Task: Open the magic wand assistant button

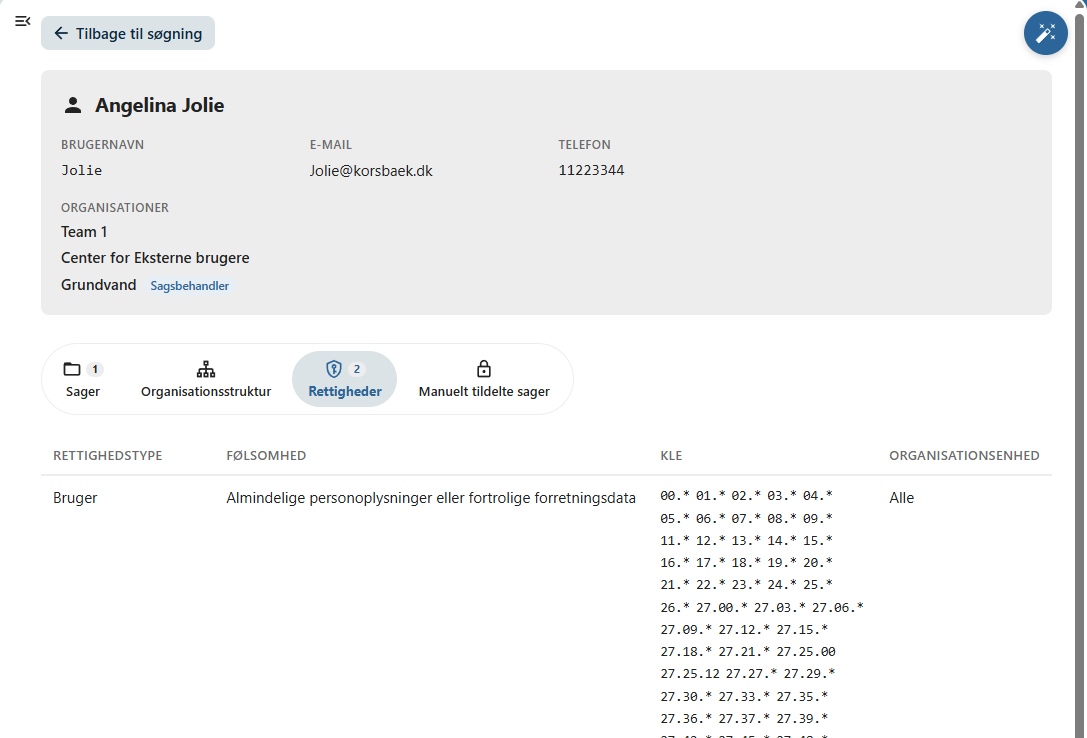Action: tap(1045, 33)
